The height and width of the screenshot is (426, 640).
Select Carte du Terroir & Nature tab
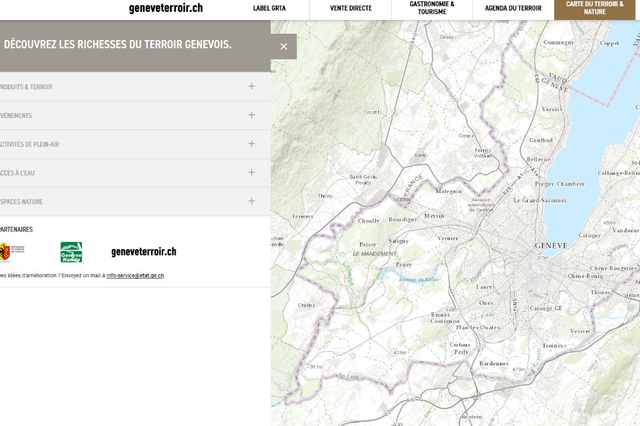tap(595, 8)
